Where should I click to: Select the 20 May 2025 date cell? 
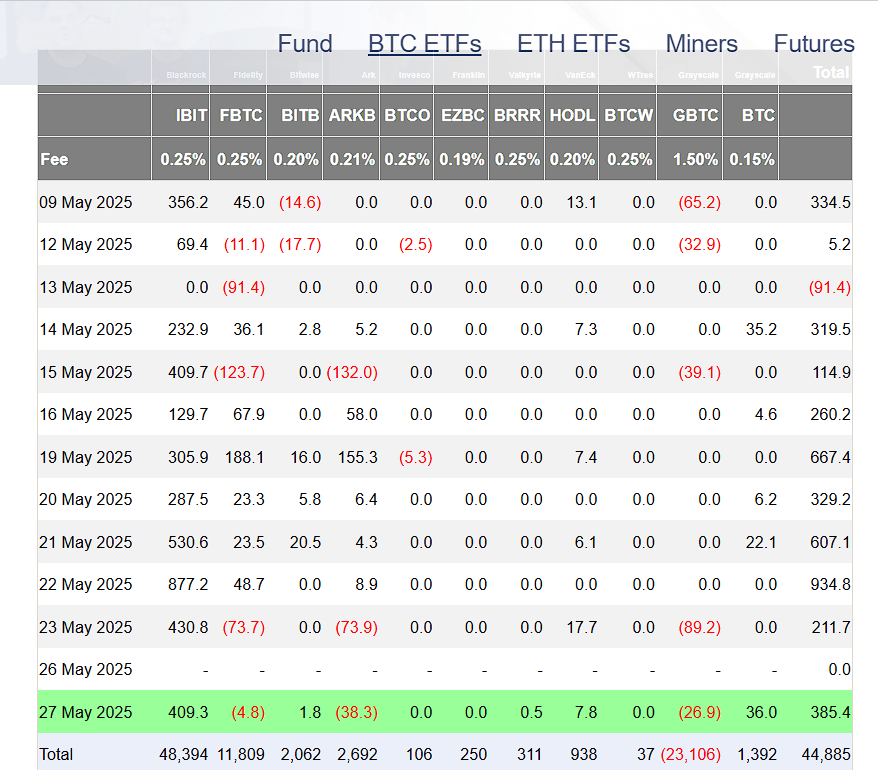[x=86, y=500]
